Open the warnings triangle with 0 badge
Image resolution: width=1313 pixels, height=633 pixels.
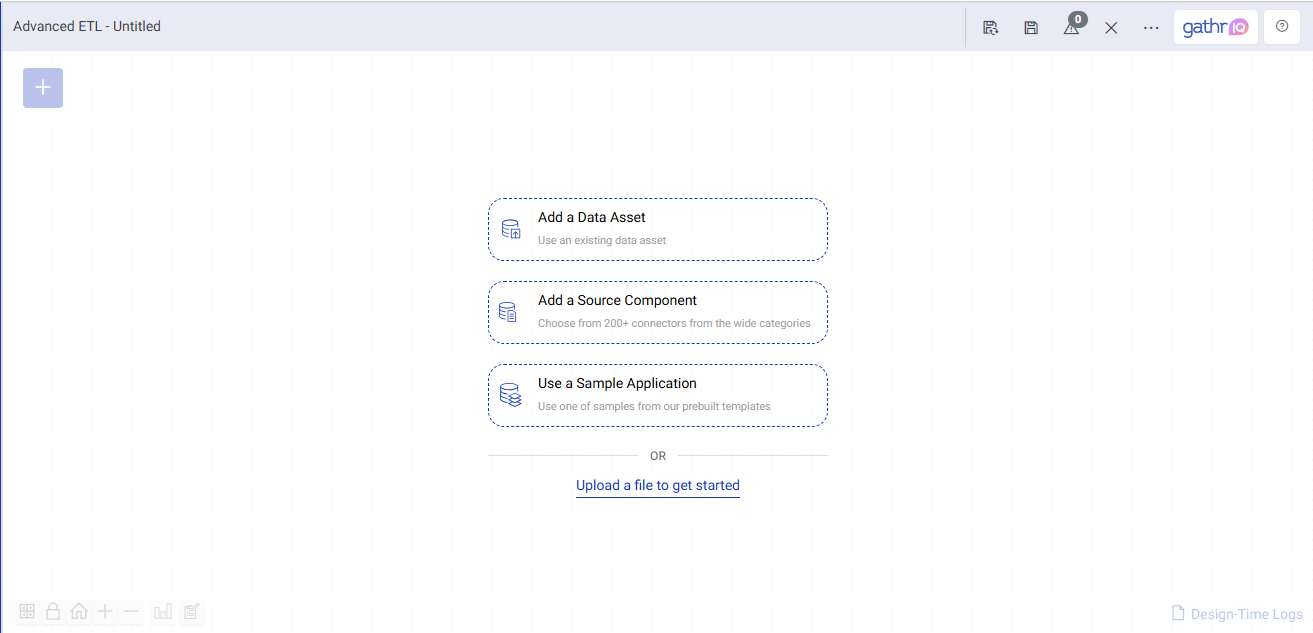1071,28
